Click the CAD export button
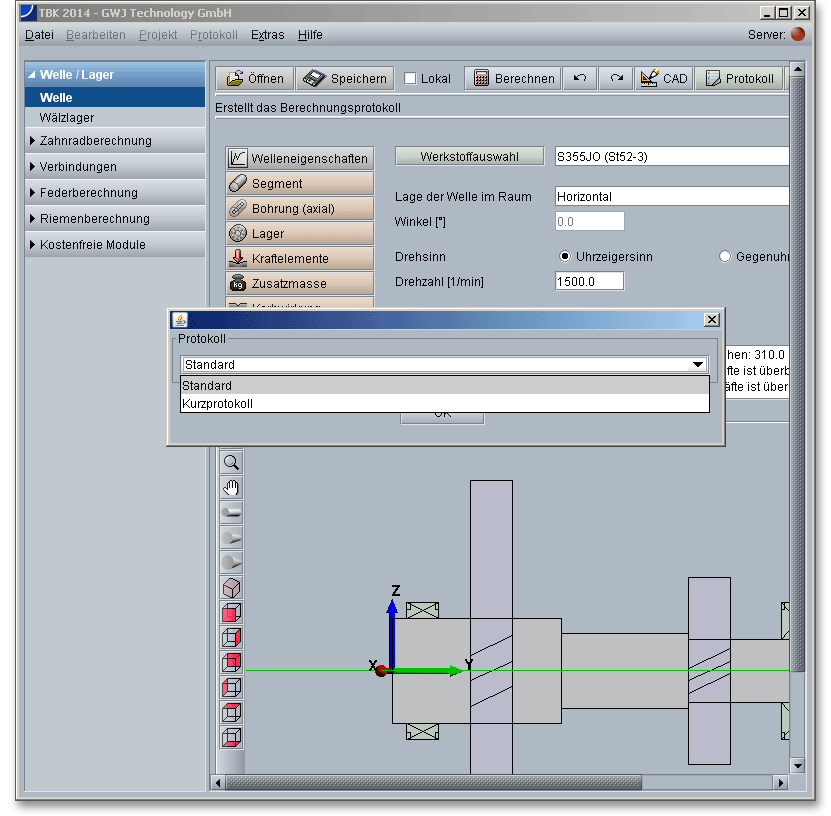The image size is (831, 816). point(664,78)
